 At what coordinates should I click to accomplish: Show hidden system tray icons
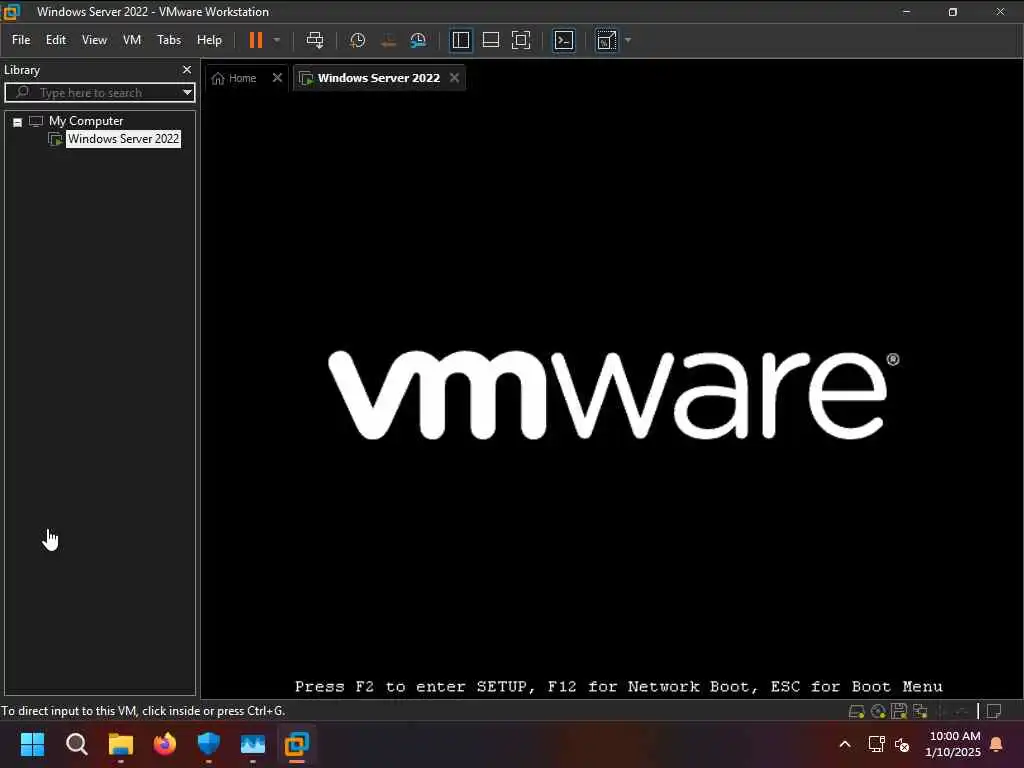tap(844, 744)
